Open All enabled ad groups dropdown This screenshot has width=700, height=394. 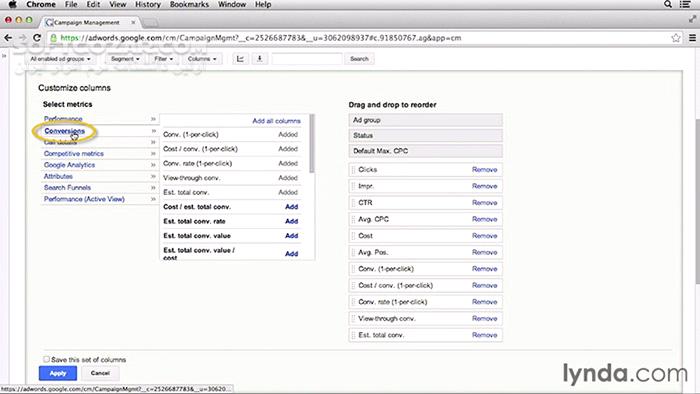pos(60,59)
